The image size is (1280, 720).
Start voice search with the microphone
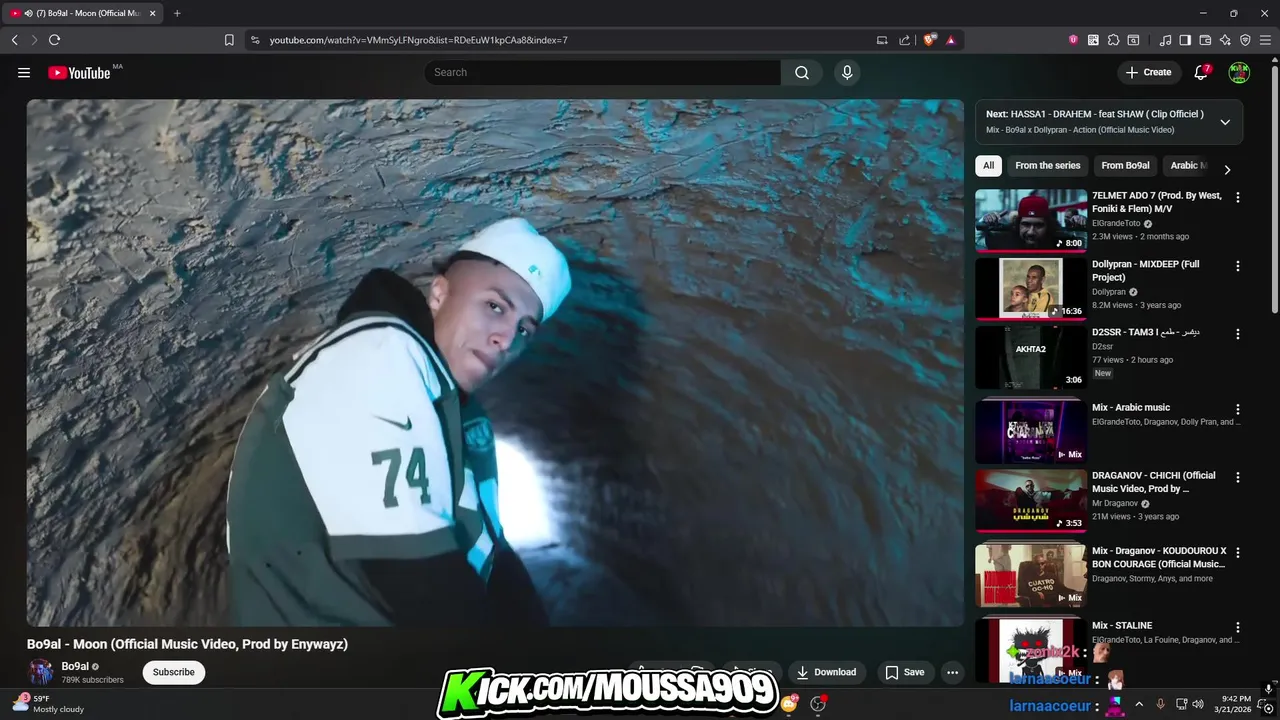[x=847, y=72]
